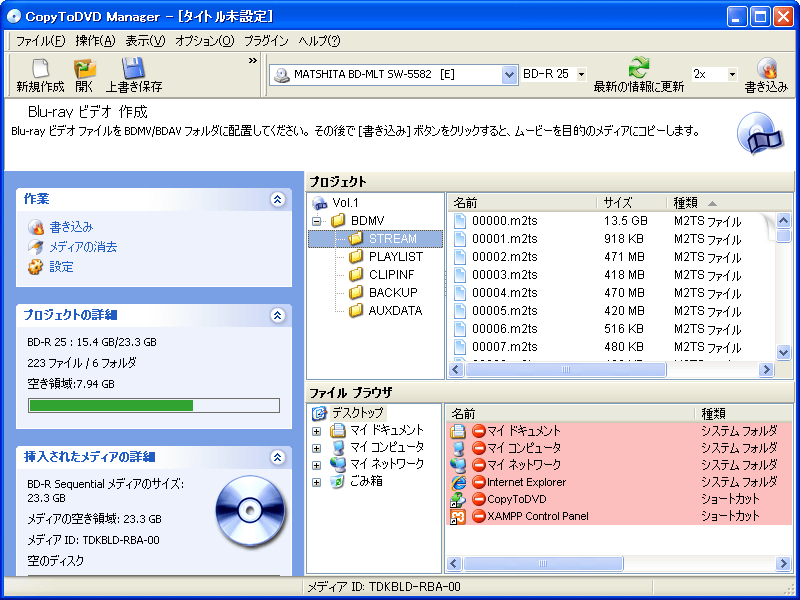Click the 新規作成 new project icon
800x600 pixels.
[40, 68]
